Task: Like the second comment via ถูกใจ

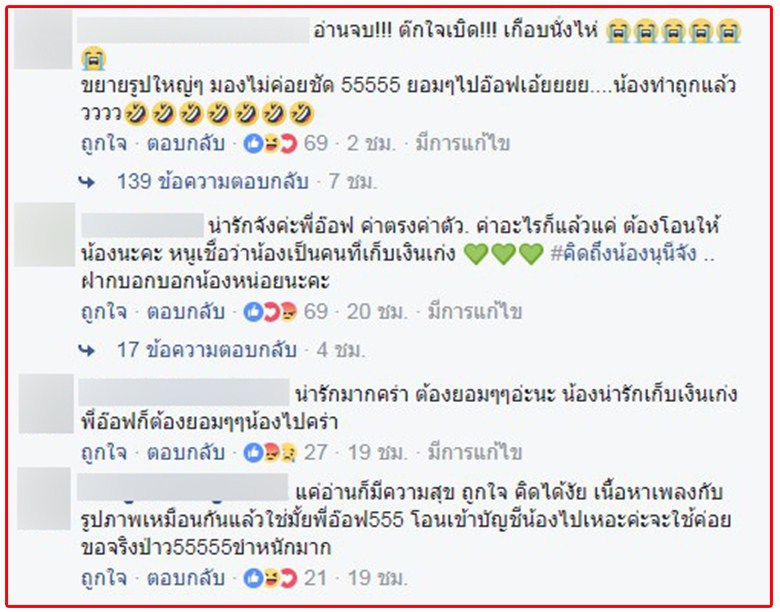Action: [x=104, y=312]
